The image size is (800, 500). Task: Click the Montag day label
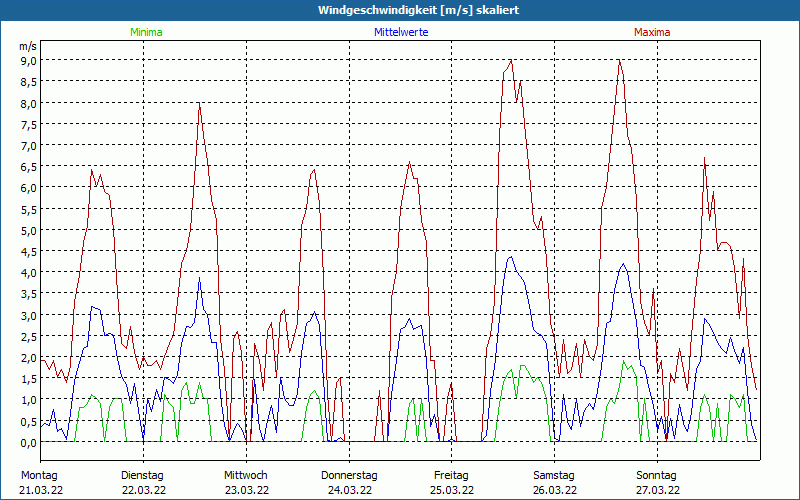pyautogui.click(x=39, y=476)
